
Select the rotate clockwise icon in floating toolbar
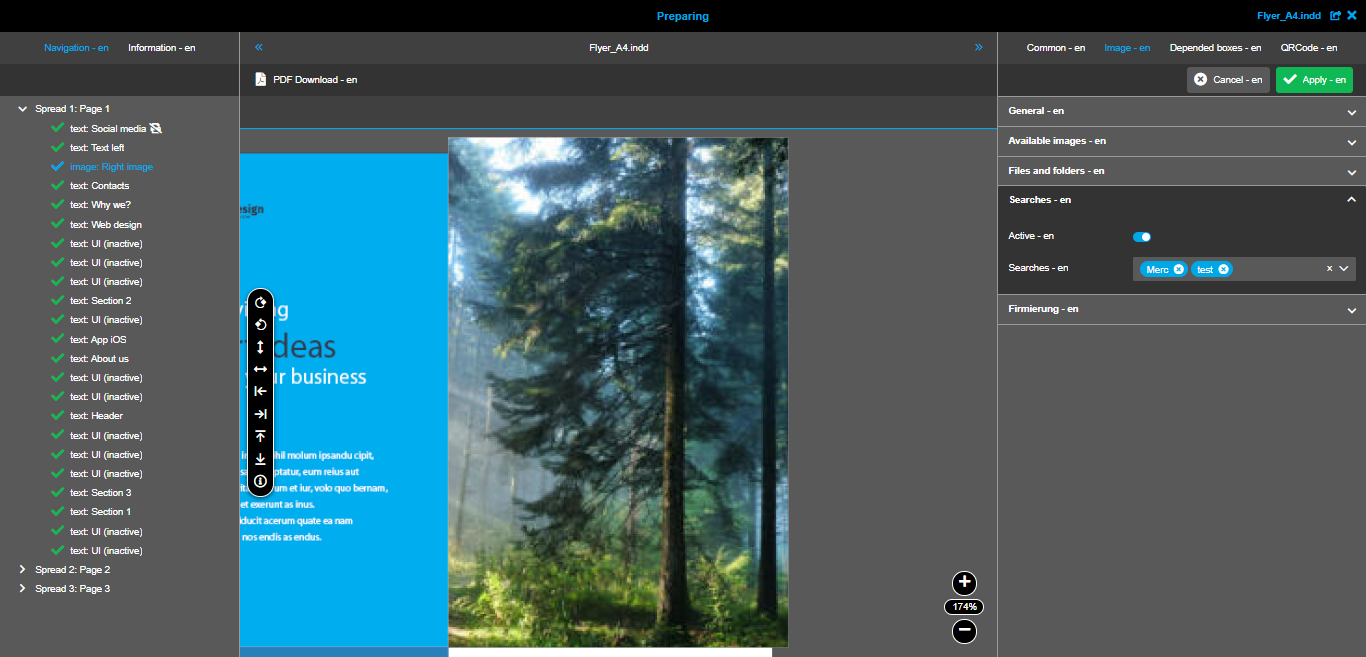(x=260, y=303)
